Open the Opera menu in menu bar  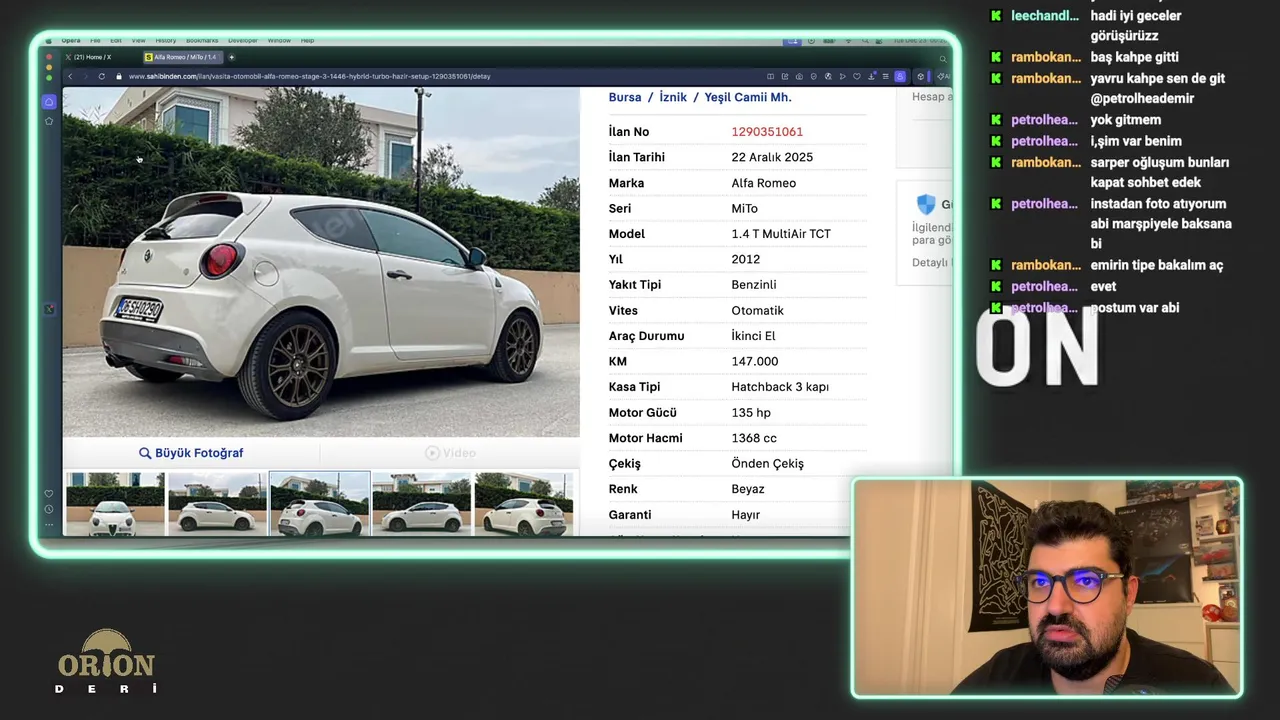[71, 40]
